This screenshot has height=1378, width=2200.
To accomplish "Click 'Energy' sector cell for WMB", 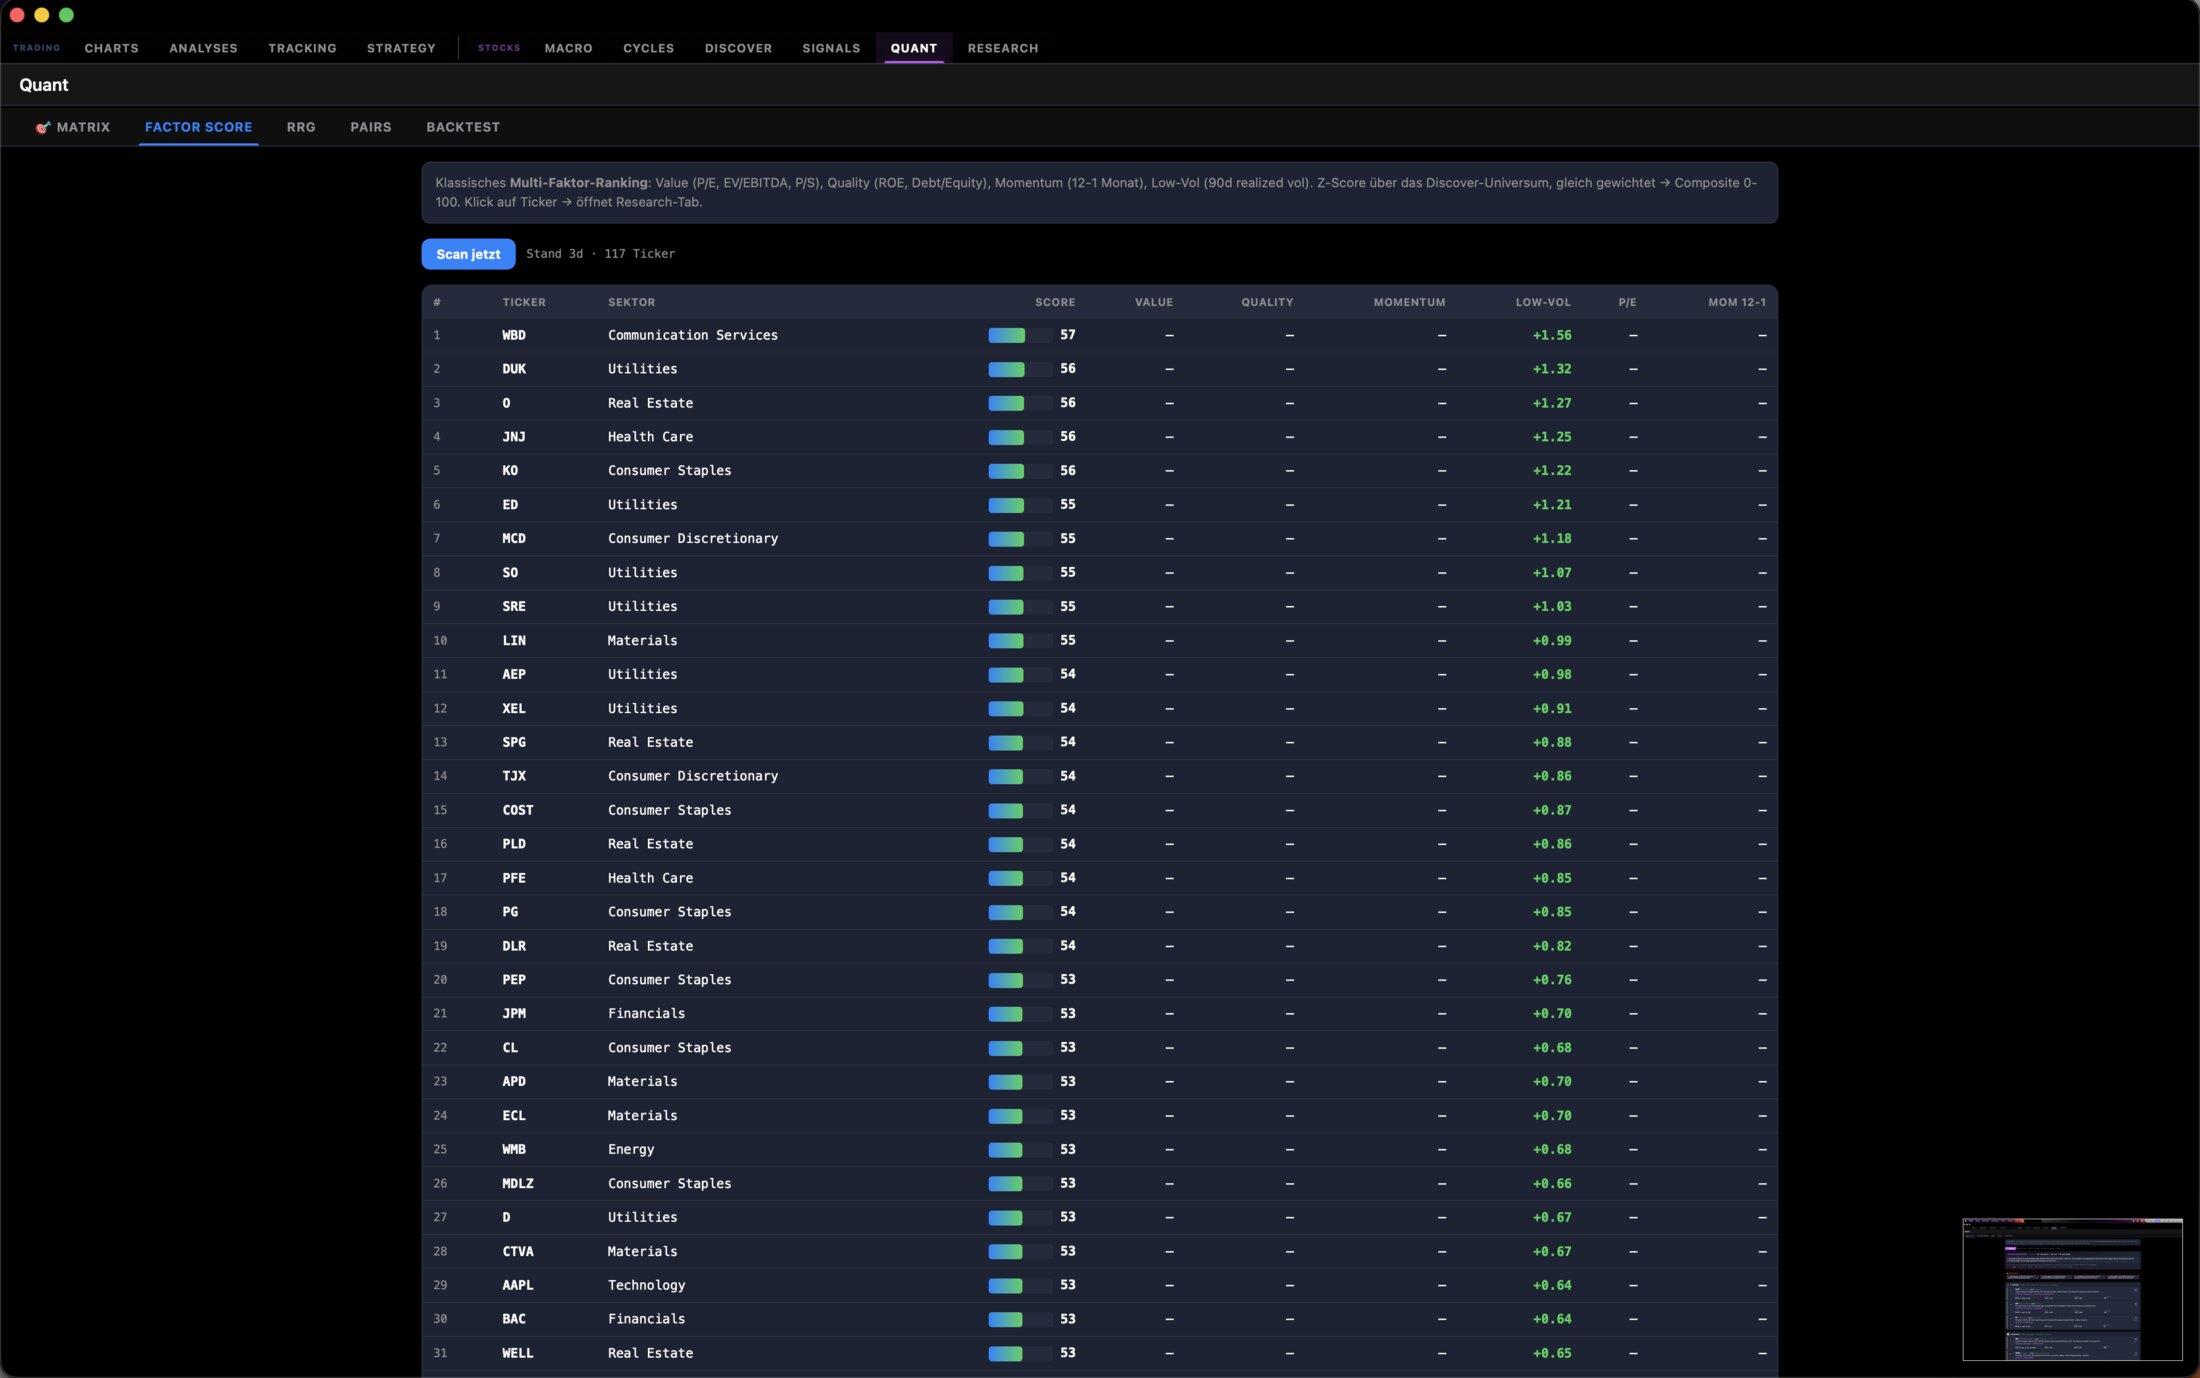I will click(x=631, y=1150).
